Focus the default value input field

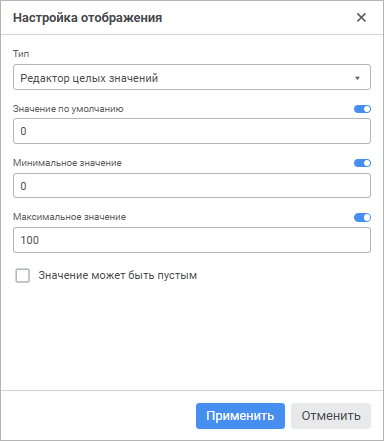192,131
